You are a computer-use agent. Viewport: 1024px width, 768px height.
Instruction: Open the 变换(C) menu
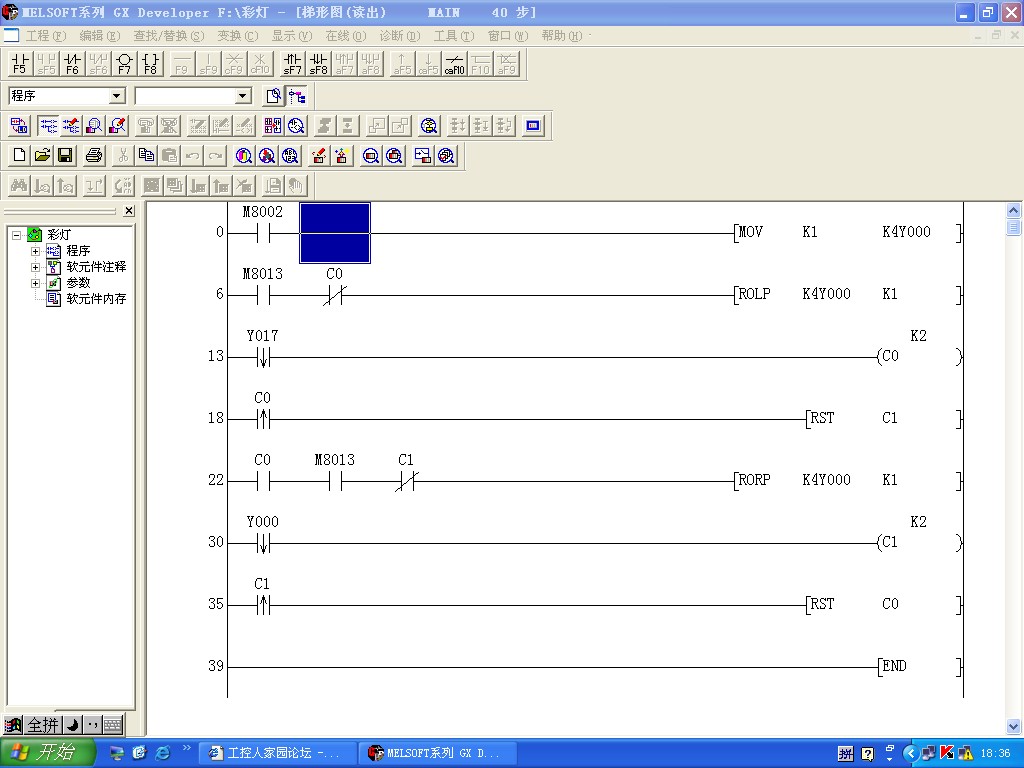coord(236,36)
